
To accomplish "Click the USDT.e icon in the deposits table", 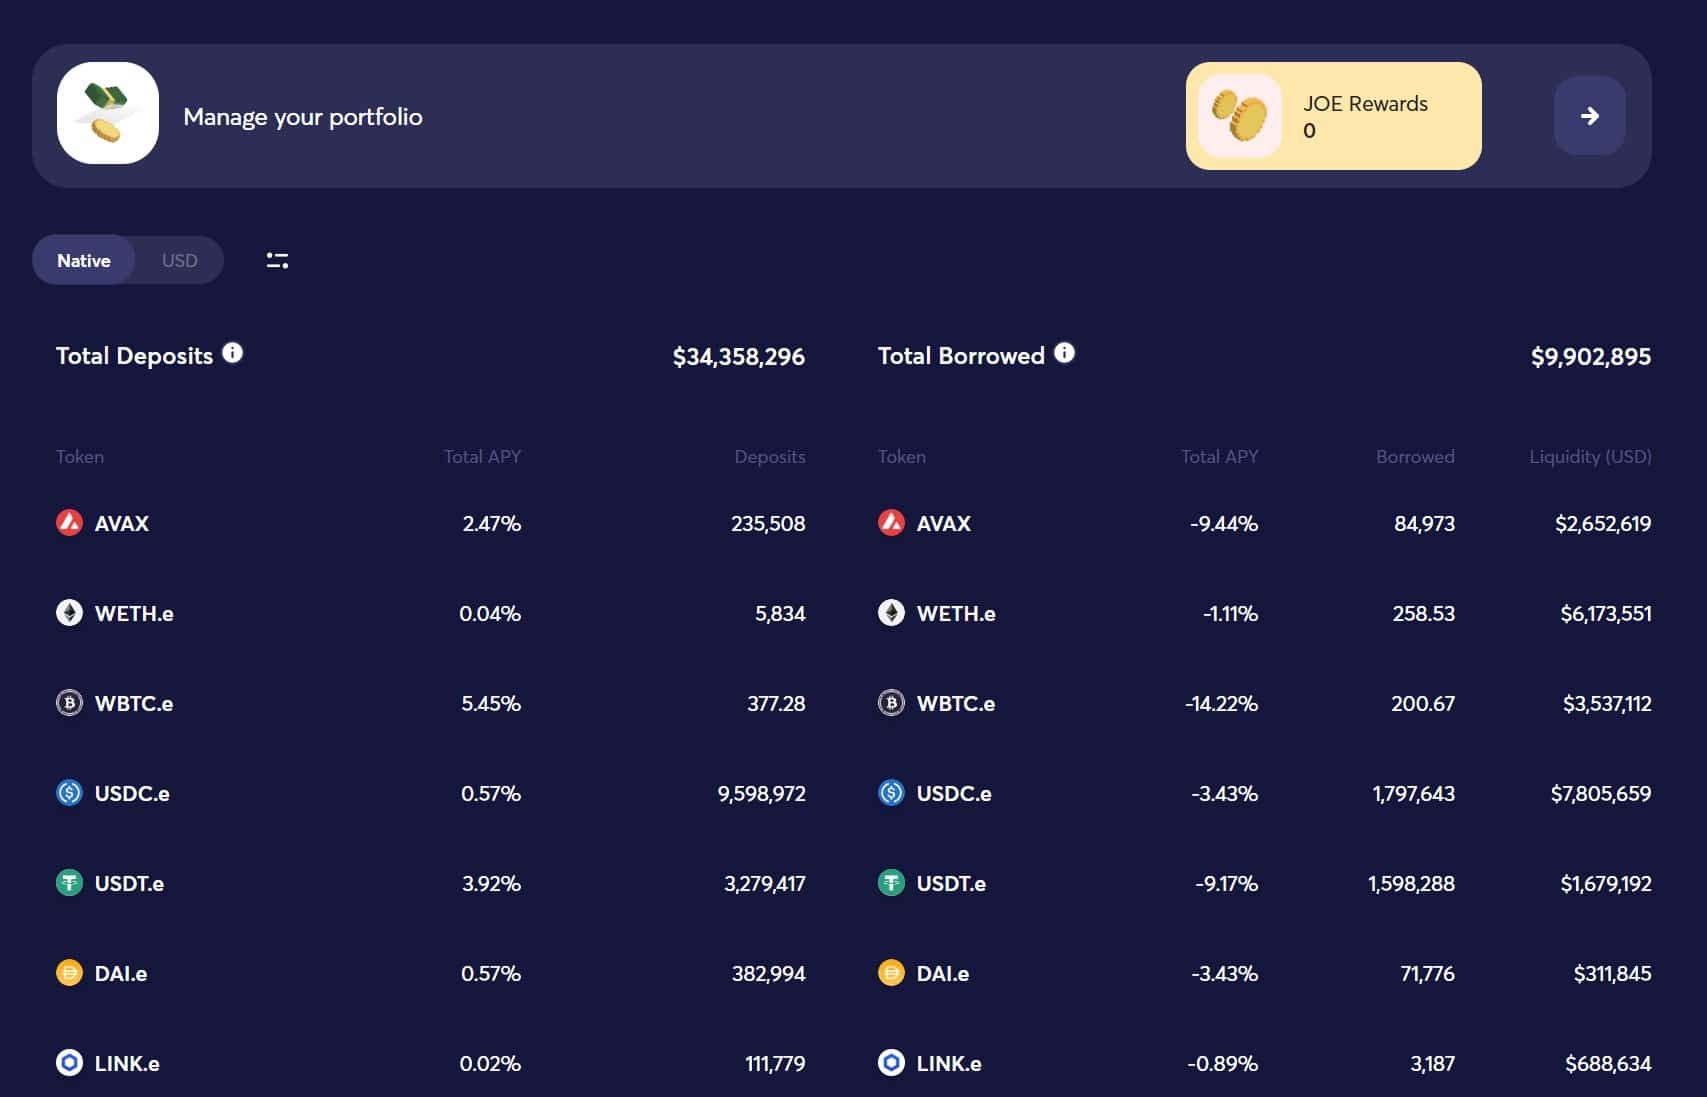I will [69, 883].
